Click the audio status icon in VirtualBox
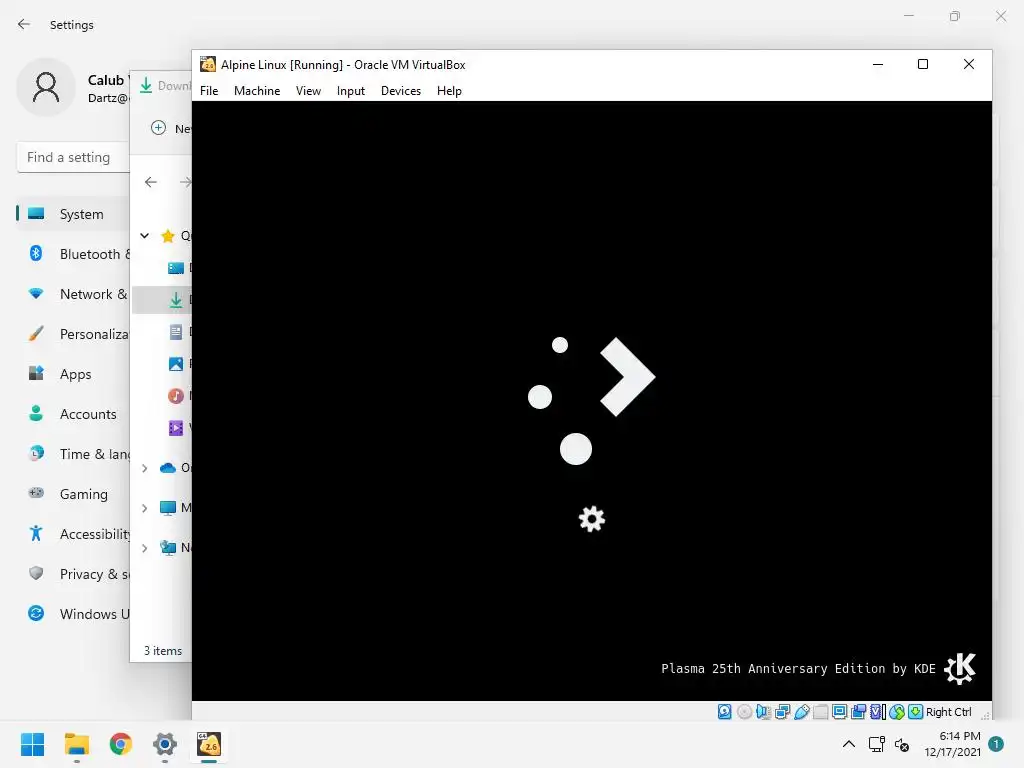 tap(763, 712)
